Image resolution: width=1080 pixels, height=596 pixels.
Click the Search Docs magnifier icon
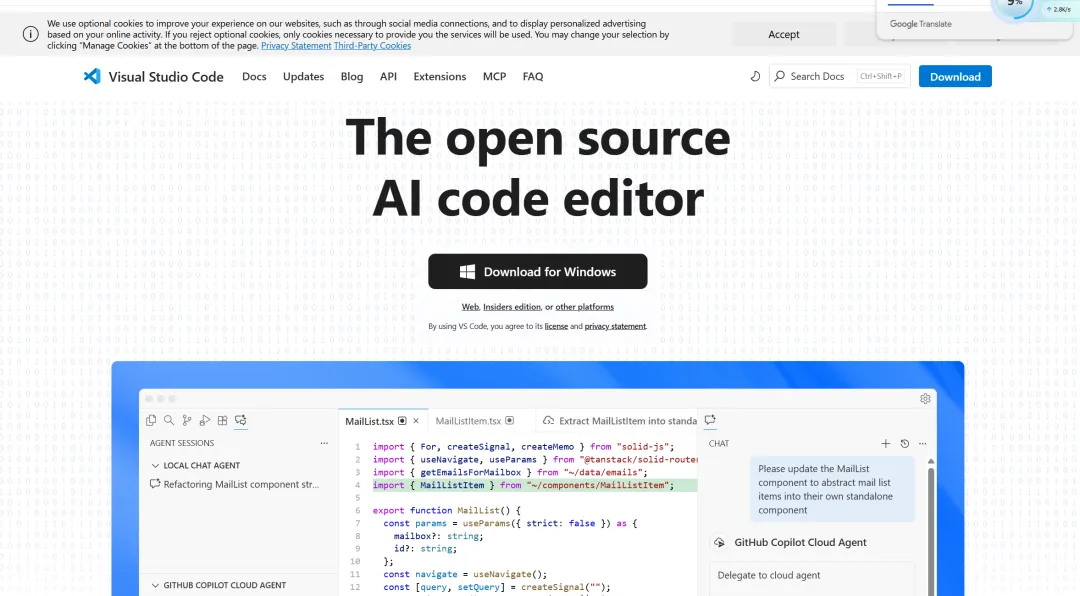tap(780, 76)
